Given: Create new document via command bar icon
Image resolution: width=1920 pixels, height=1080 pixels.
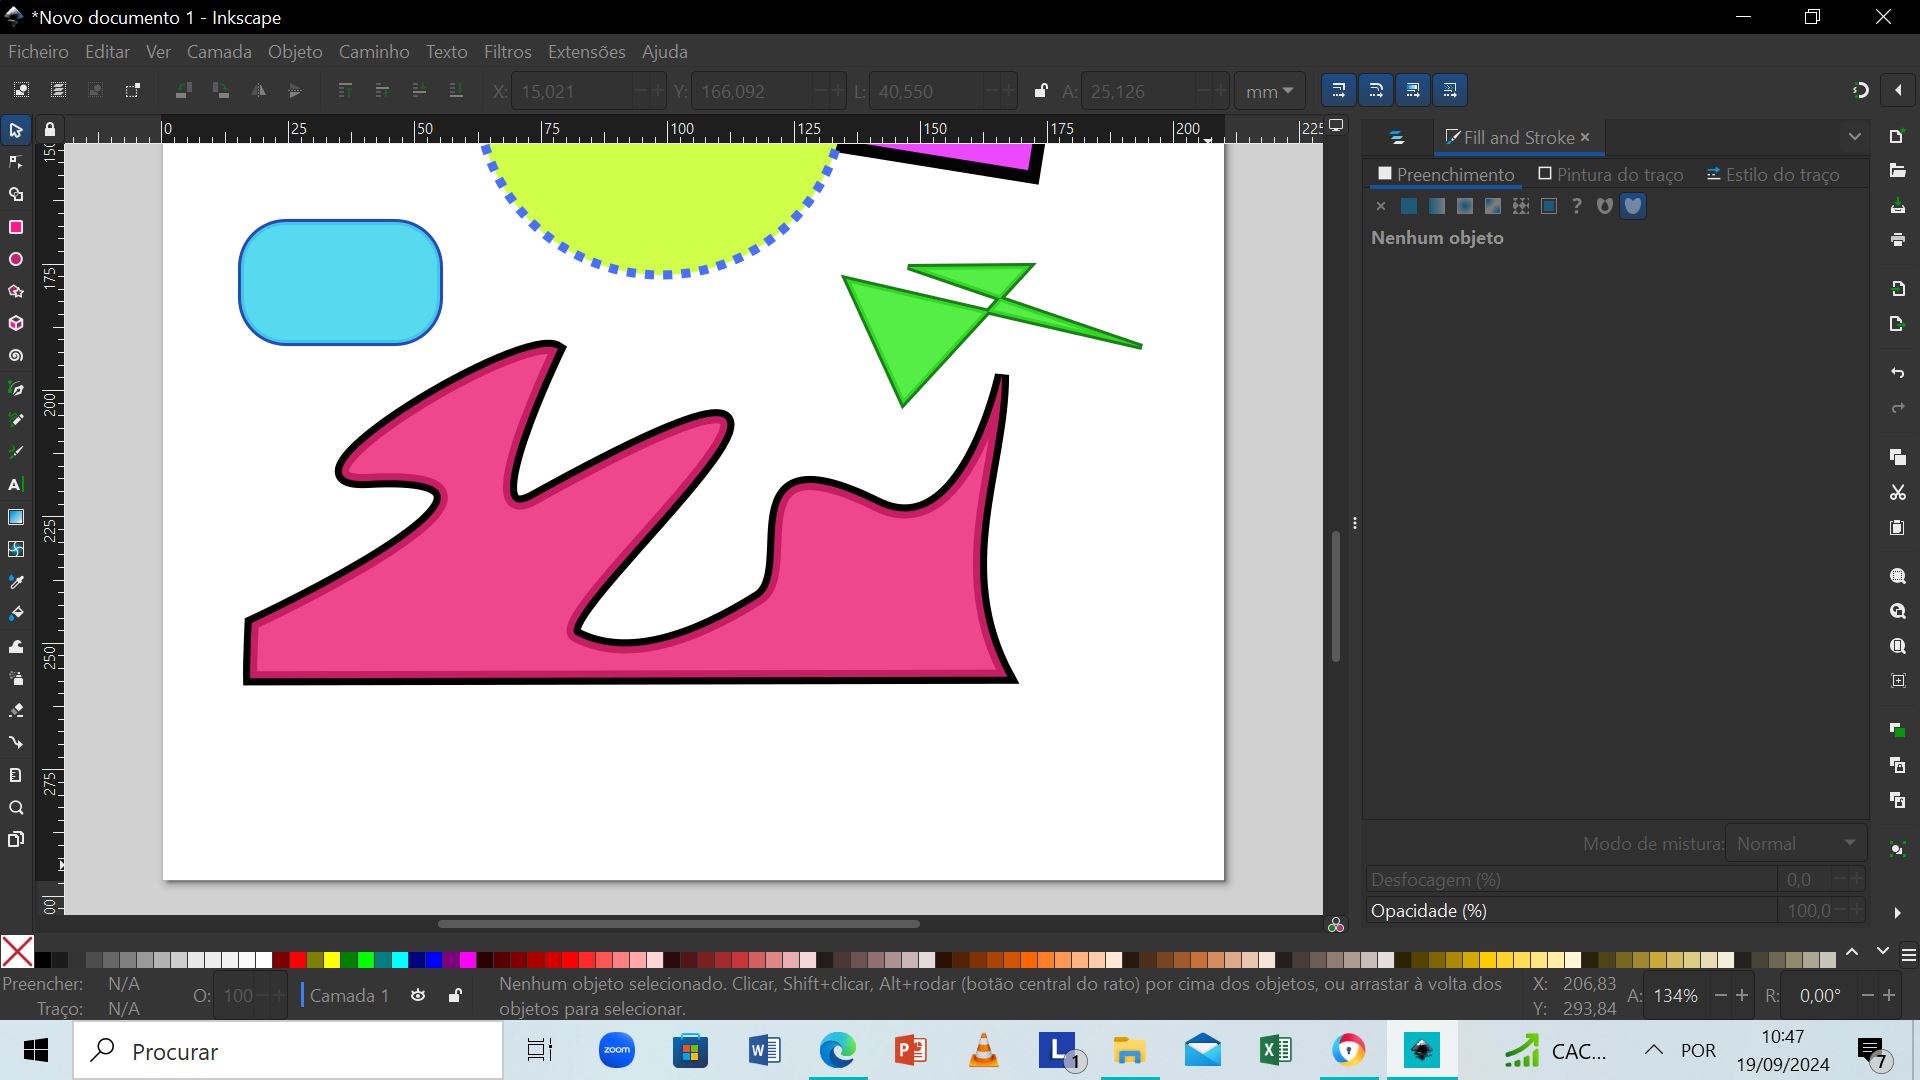Looking at the screenshot, I should coord(1898,137).
